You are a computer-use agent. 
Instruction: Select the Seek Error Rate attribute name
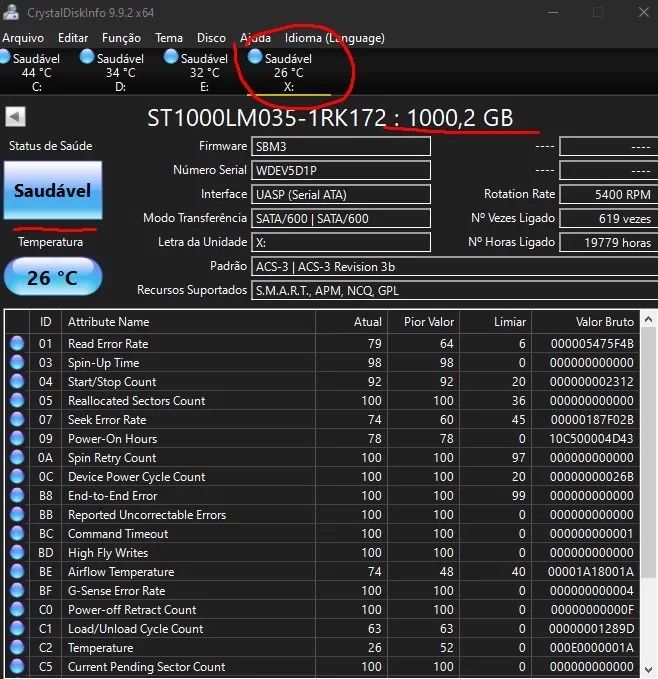[107, 420]
